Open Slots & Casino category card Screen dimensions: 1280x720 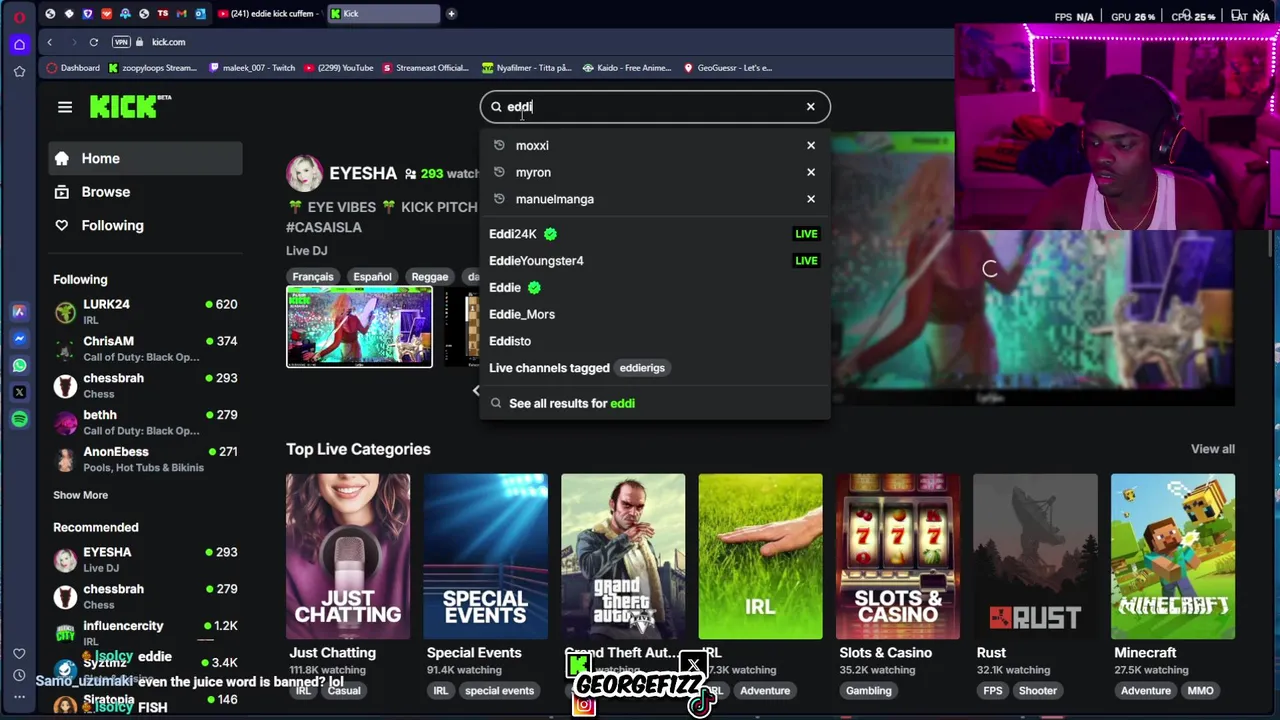click(x=898, y=556)
